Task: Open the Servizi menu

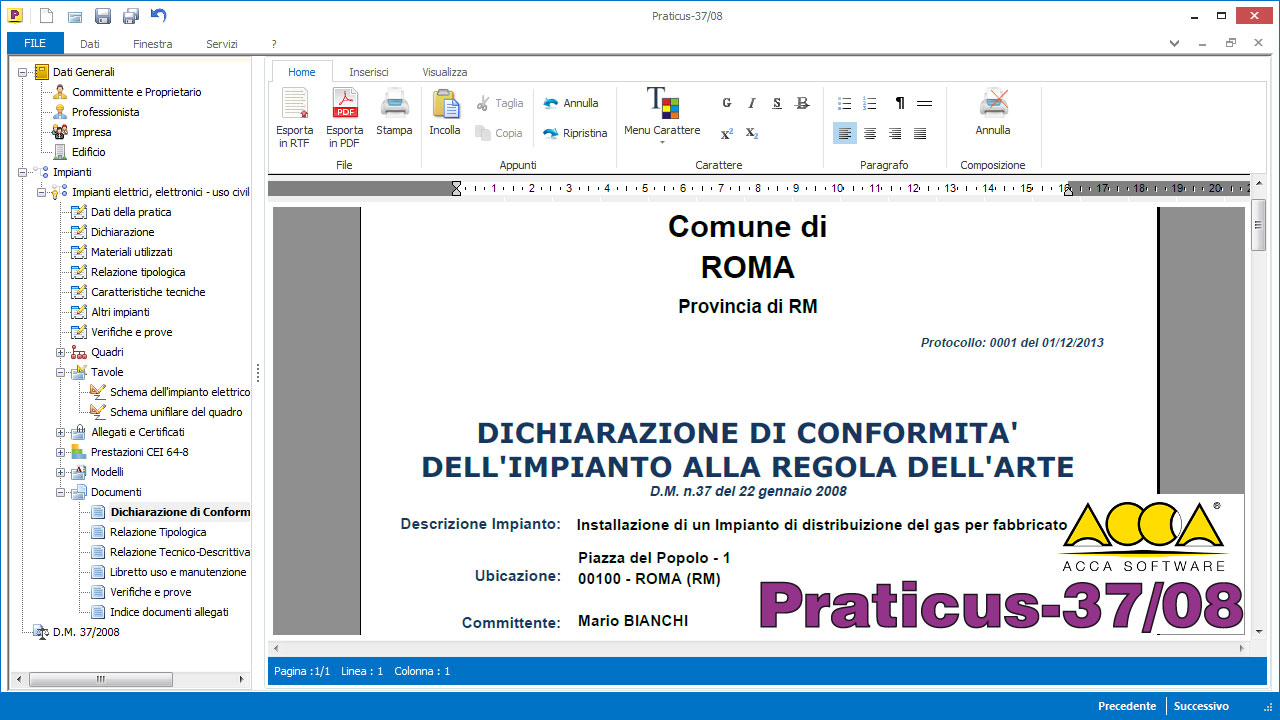Action: 222,44
